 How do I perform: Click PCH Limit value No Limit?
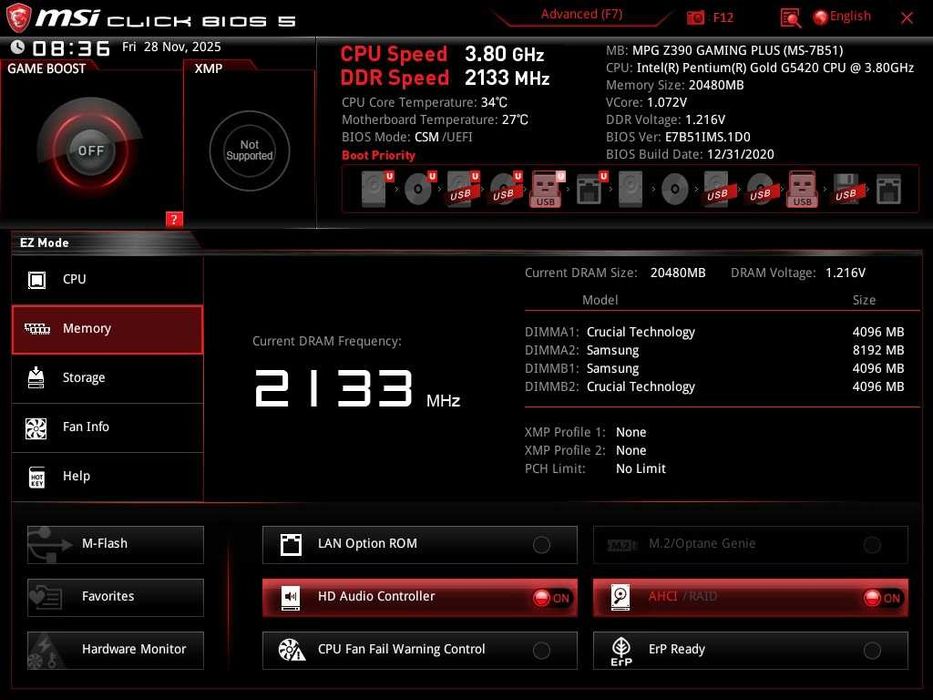(641, 469)
